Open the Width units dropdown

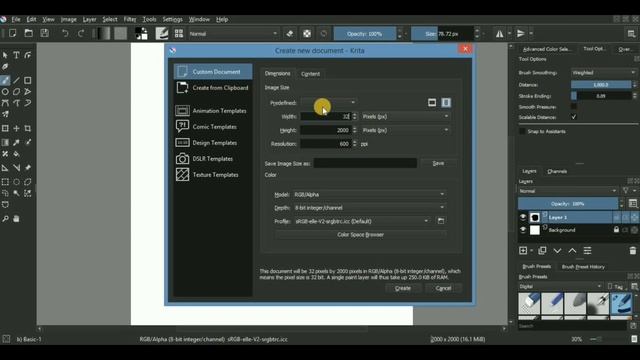click(405, 116)
